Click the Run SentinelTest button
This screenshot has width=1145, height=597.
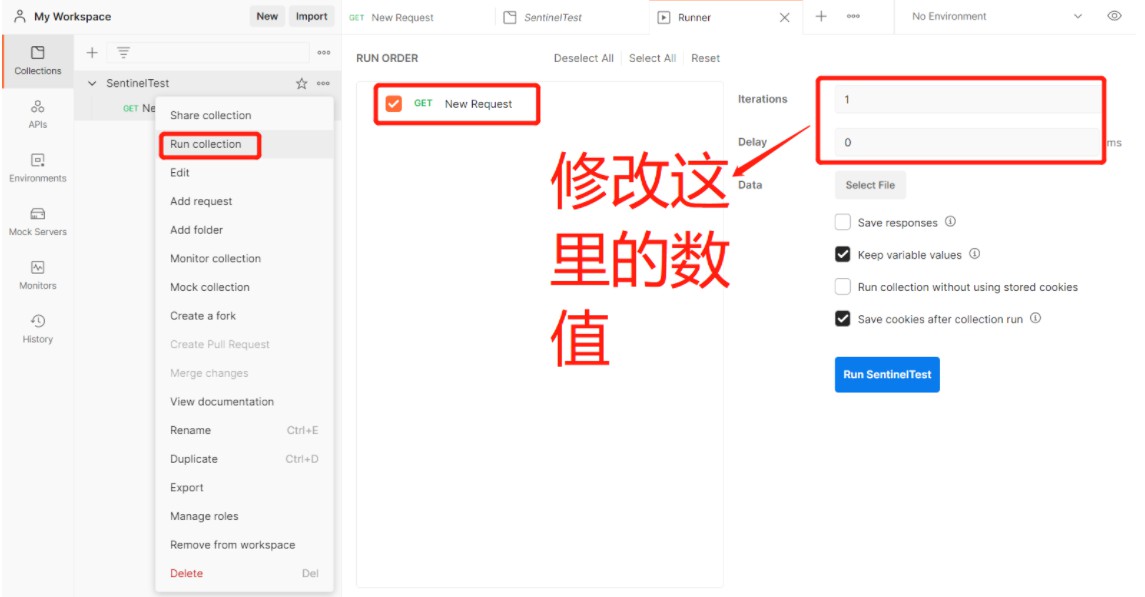pyautogui.click(x=887, y=374)
